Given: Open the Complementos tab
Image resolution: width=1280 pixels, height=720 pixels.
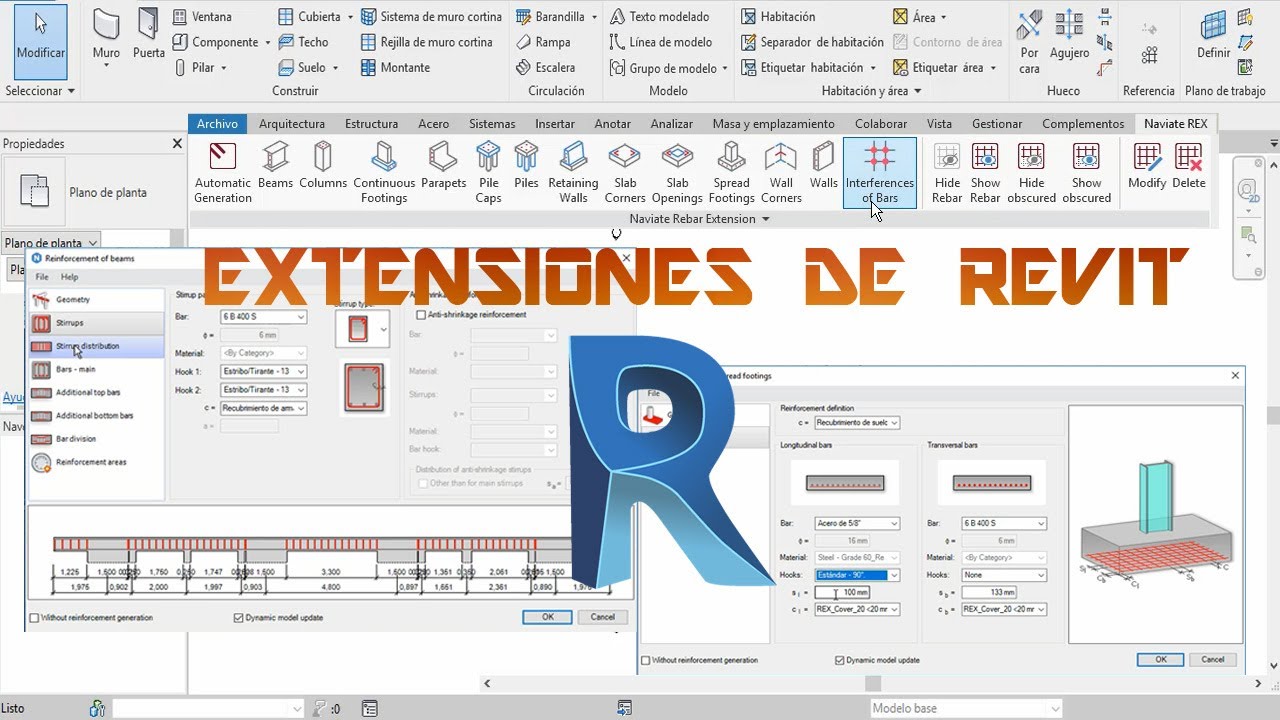Looking at the screenshot, I should coord(1083,124).
